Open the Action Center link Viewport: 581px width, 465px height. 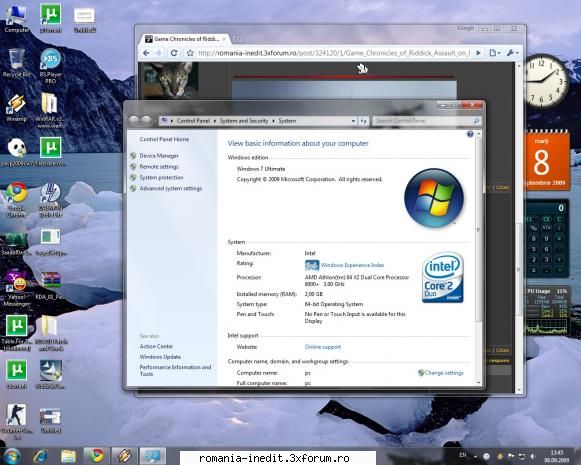[x=156, y=346]
